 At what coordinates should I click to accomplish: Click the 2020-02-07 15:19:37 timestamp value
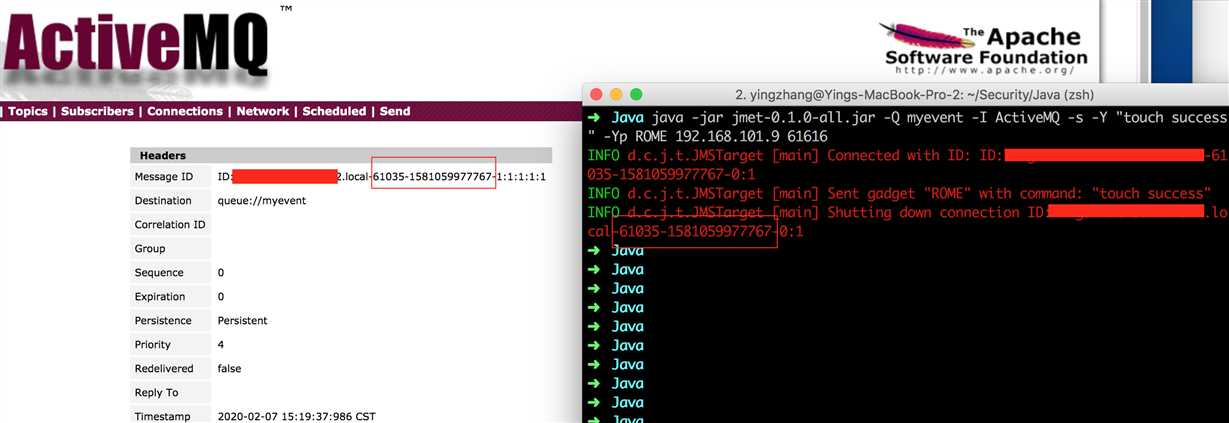pyautogui.click(x=297, y=417)
